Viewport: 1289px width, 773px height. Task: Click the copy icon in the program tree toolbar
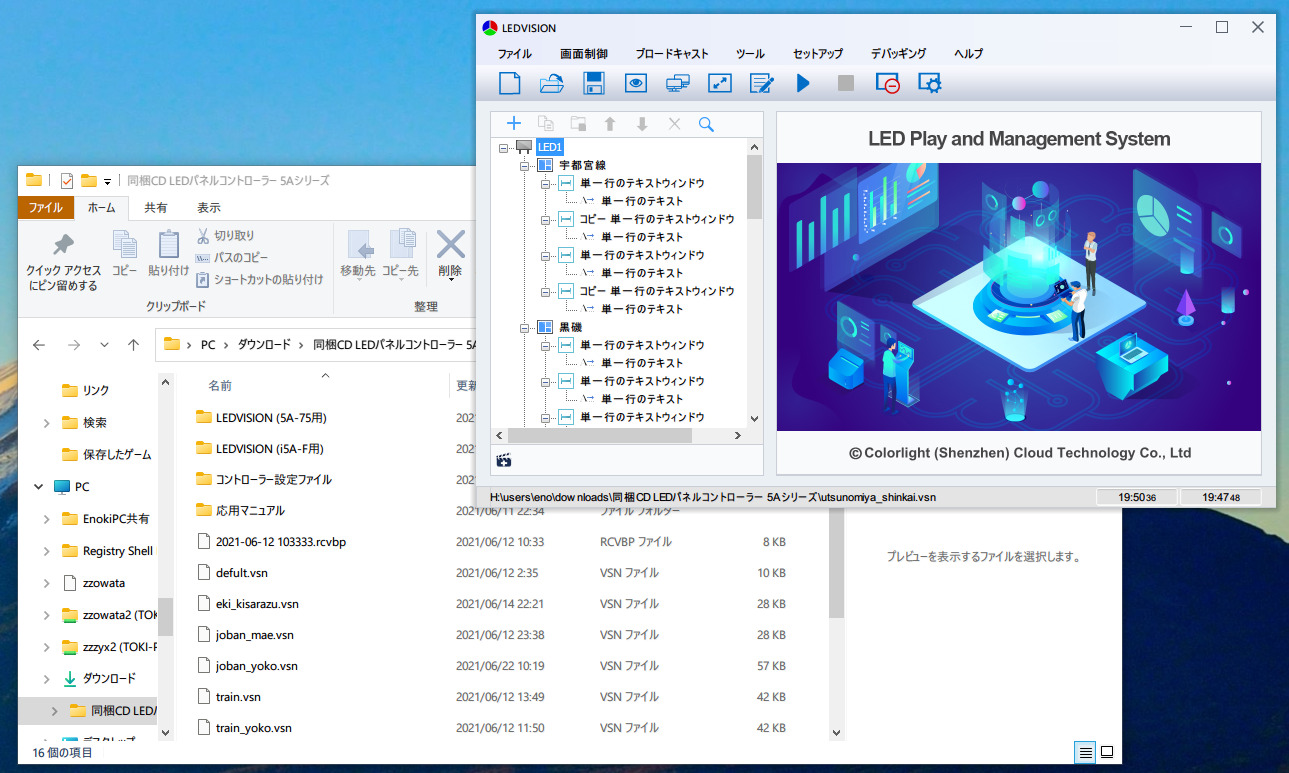tap(546, 123)
